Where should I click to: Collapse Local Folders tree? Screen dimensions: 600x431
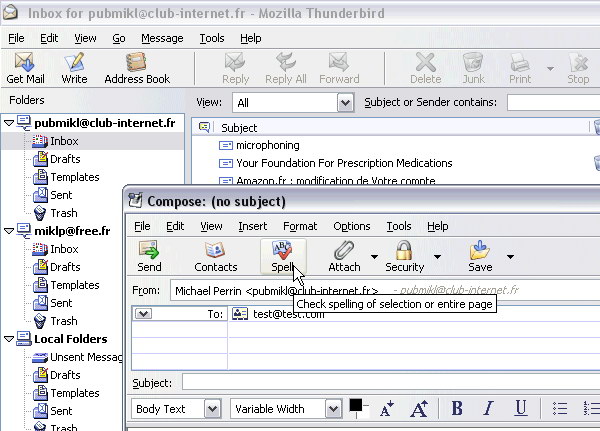click(x=8, y=339)
